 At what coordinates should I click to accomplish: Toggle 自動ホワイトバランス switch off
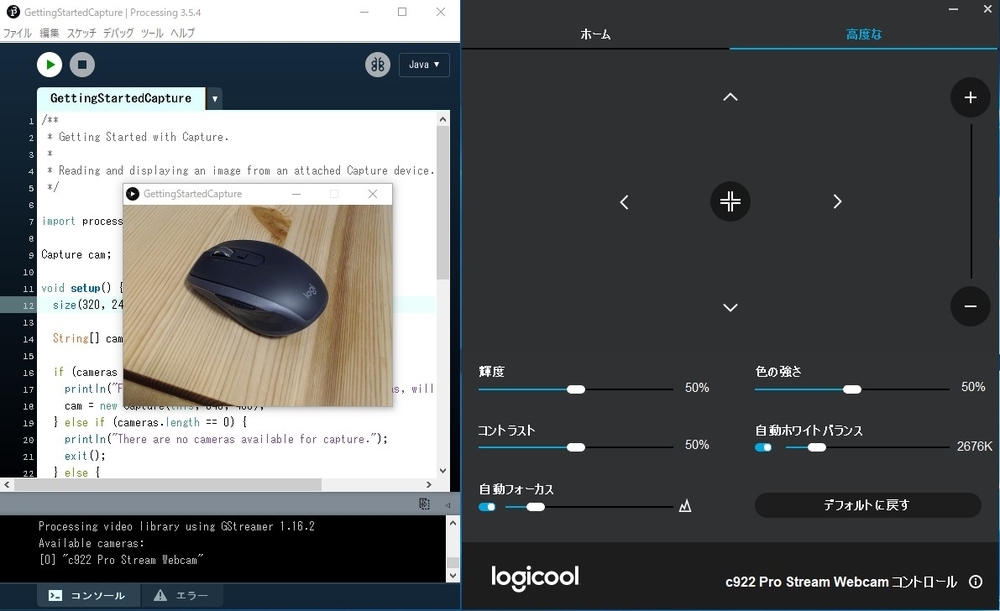763,447
